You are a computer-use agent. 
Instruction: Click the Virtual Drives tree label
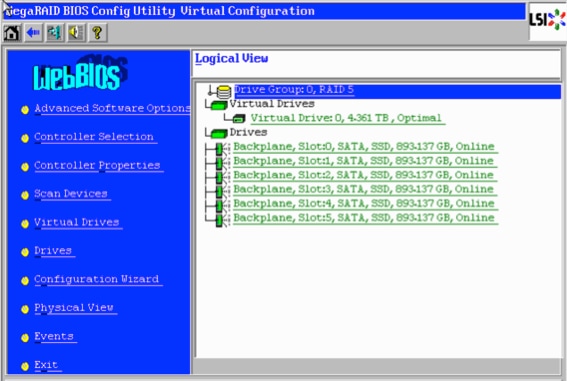tap(272, 104)
